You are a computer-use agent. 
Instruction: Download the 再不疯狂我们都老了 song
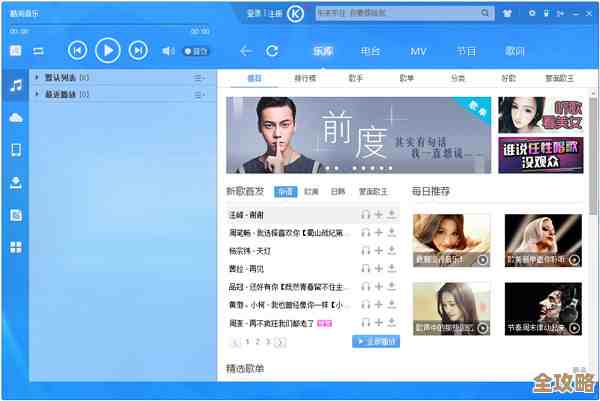pos(391,323)
